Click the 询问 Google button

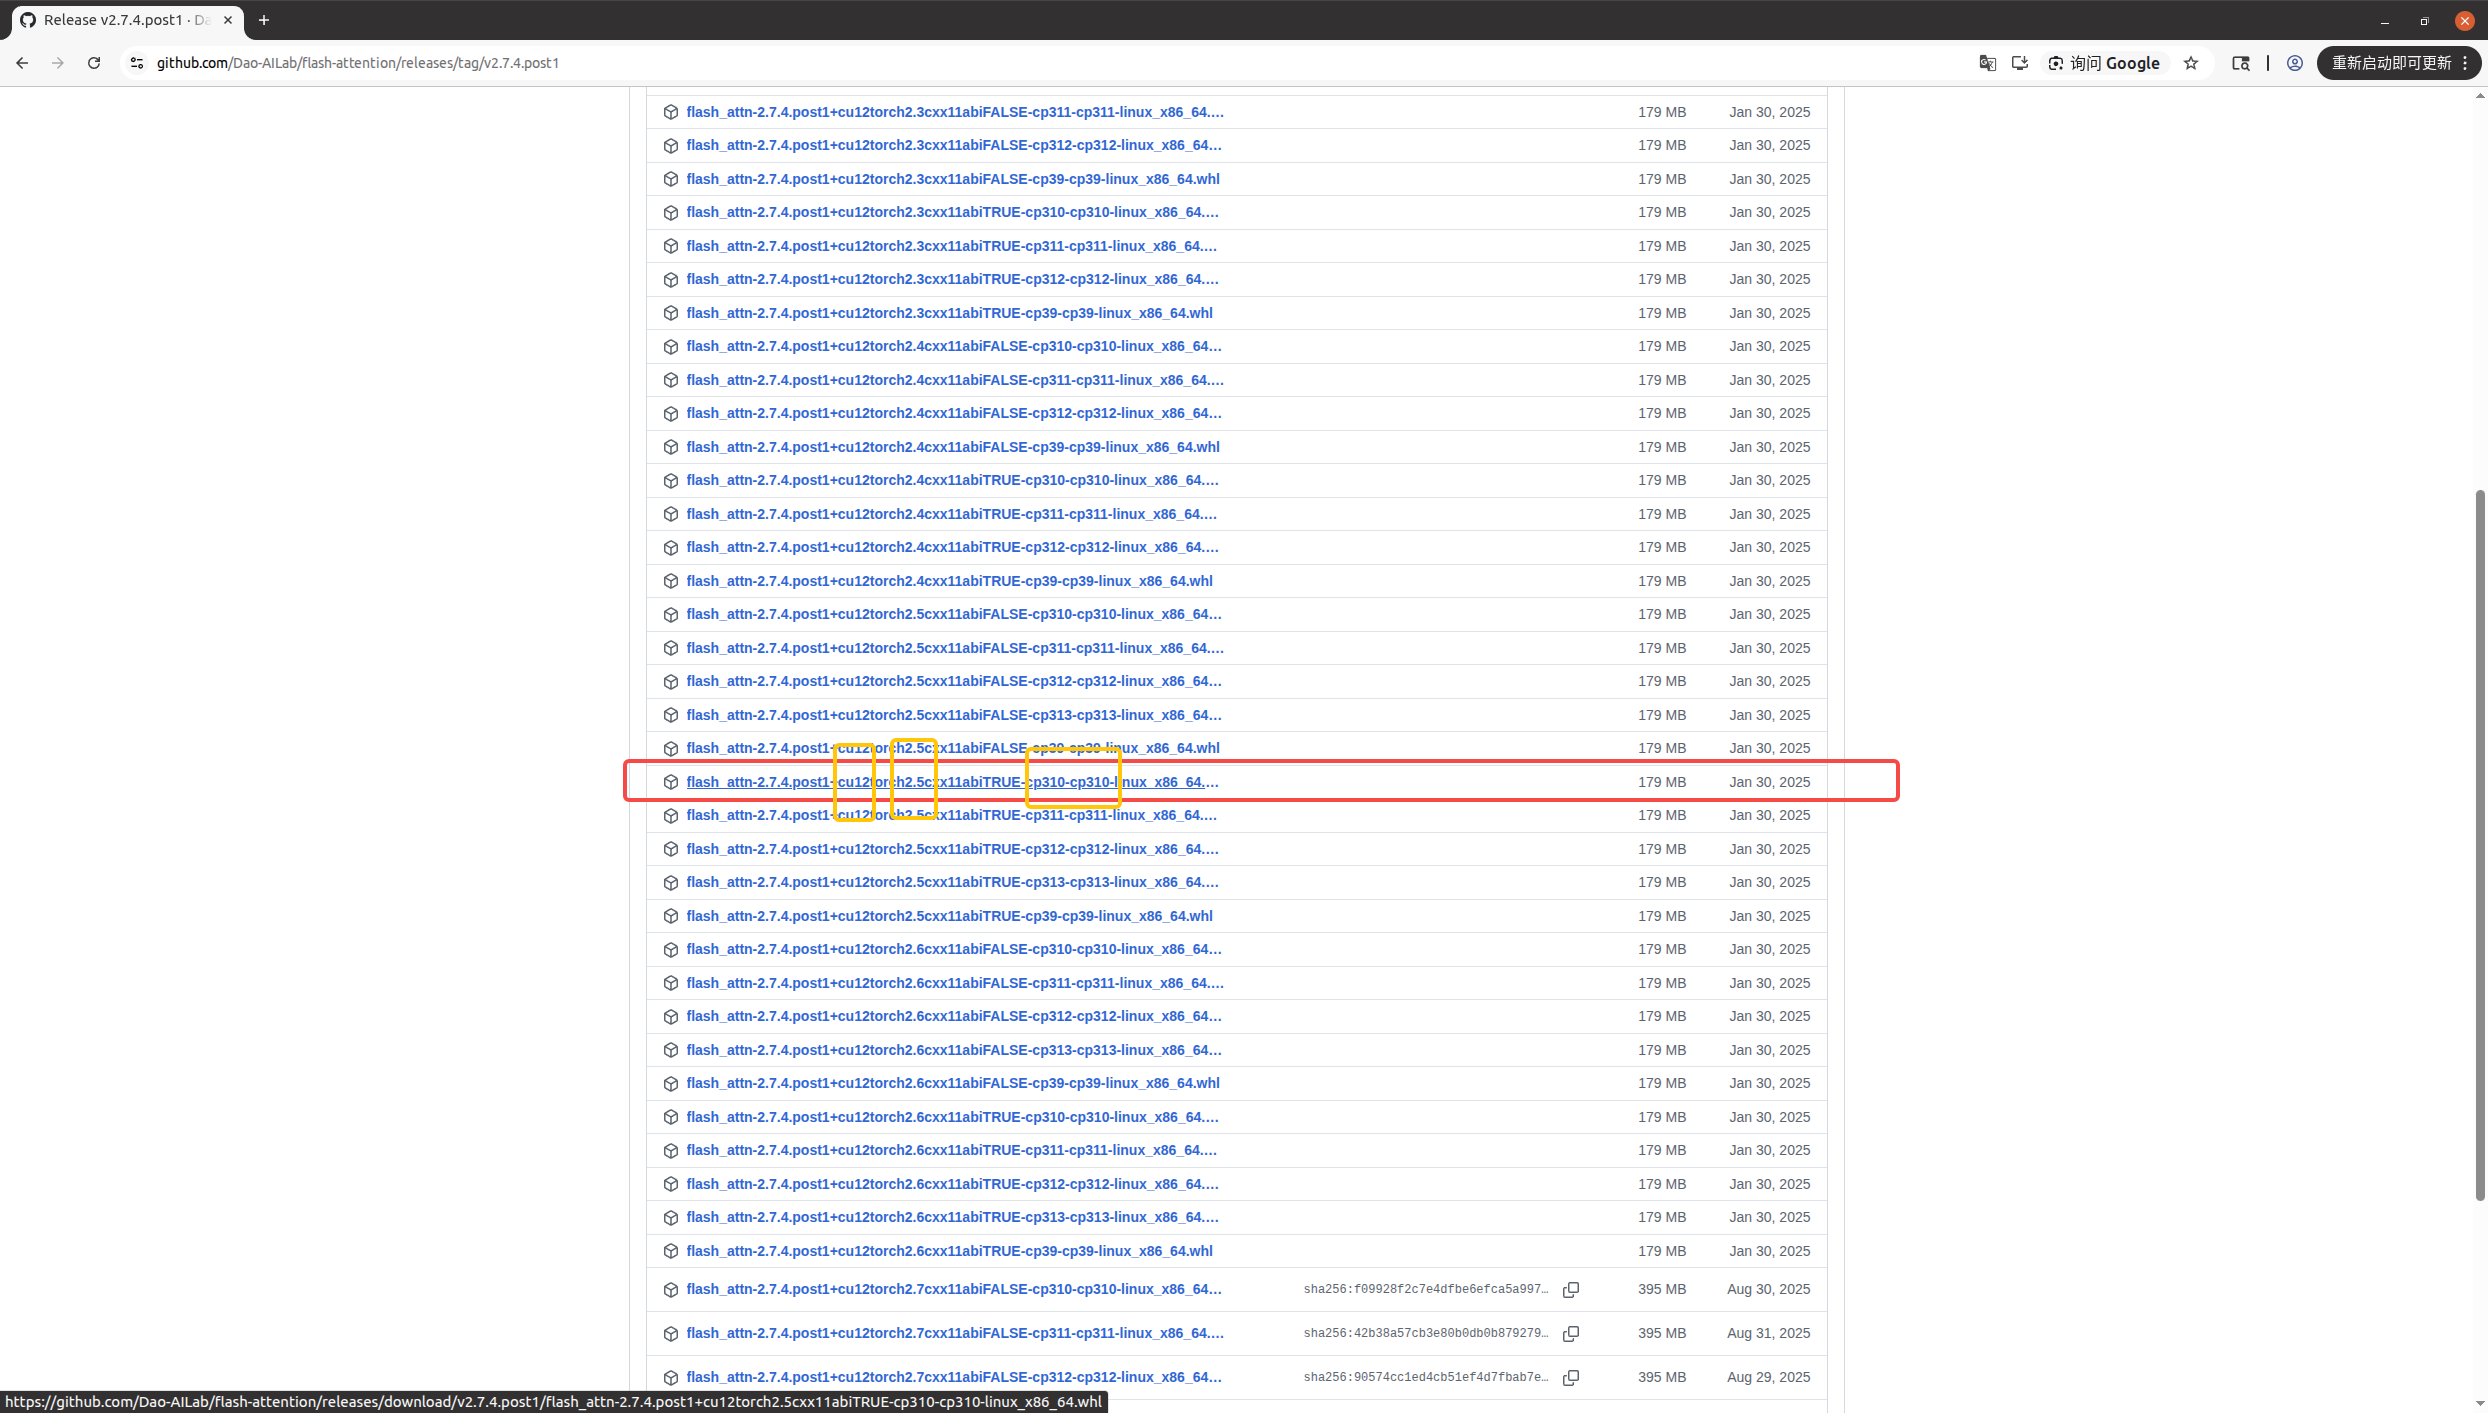tap(2104, 63)
